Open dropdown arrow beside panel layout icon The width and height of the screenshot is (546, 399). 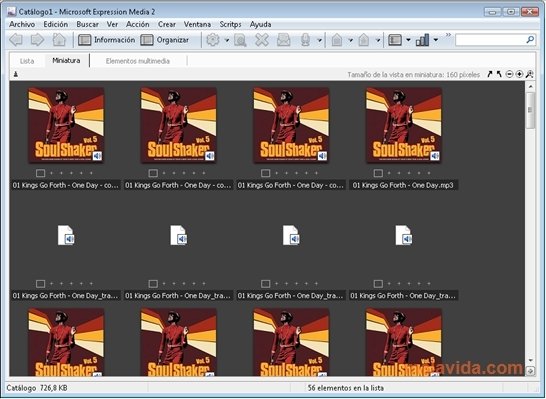tap(408, 40)
